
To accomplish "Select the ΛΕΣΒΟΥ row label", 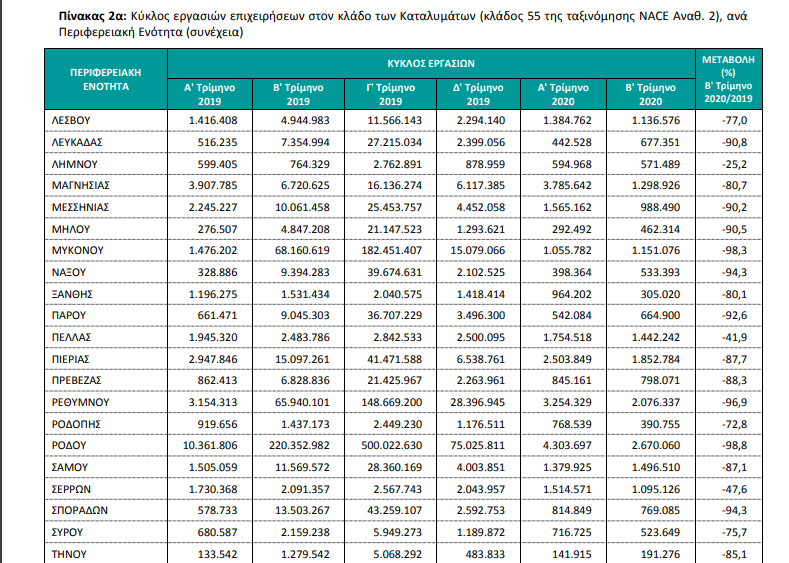I will point(71,121).
